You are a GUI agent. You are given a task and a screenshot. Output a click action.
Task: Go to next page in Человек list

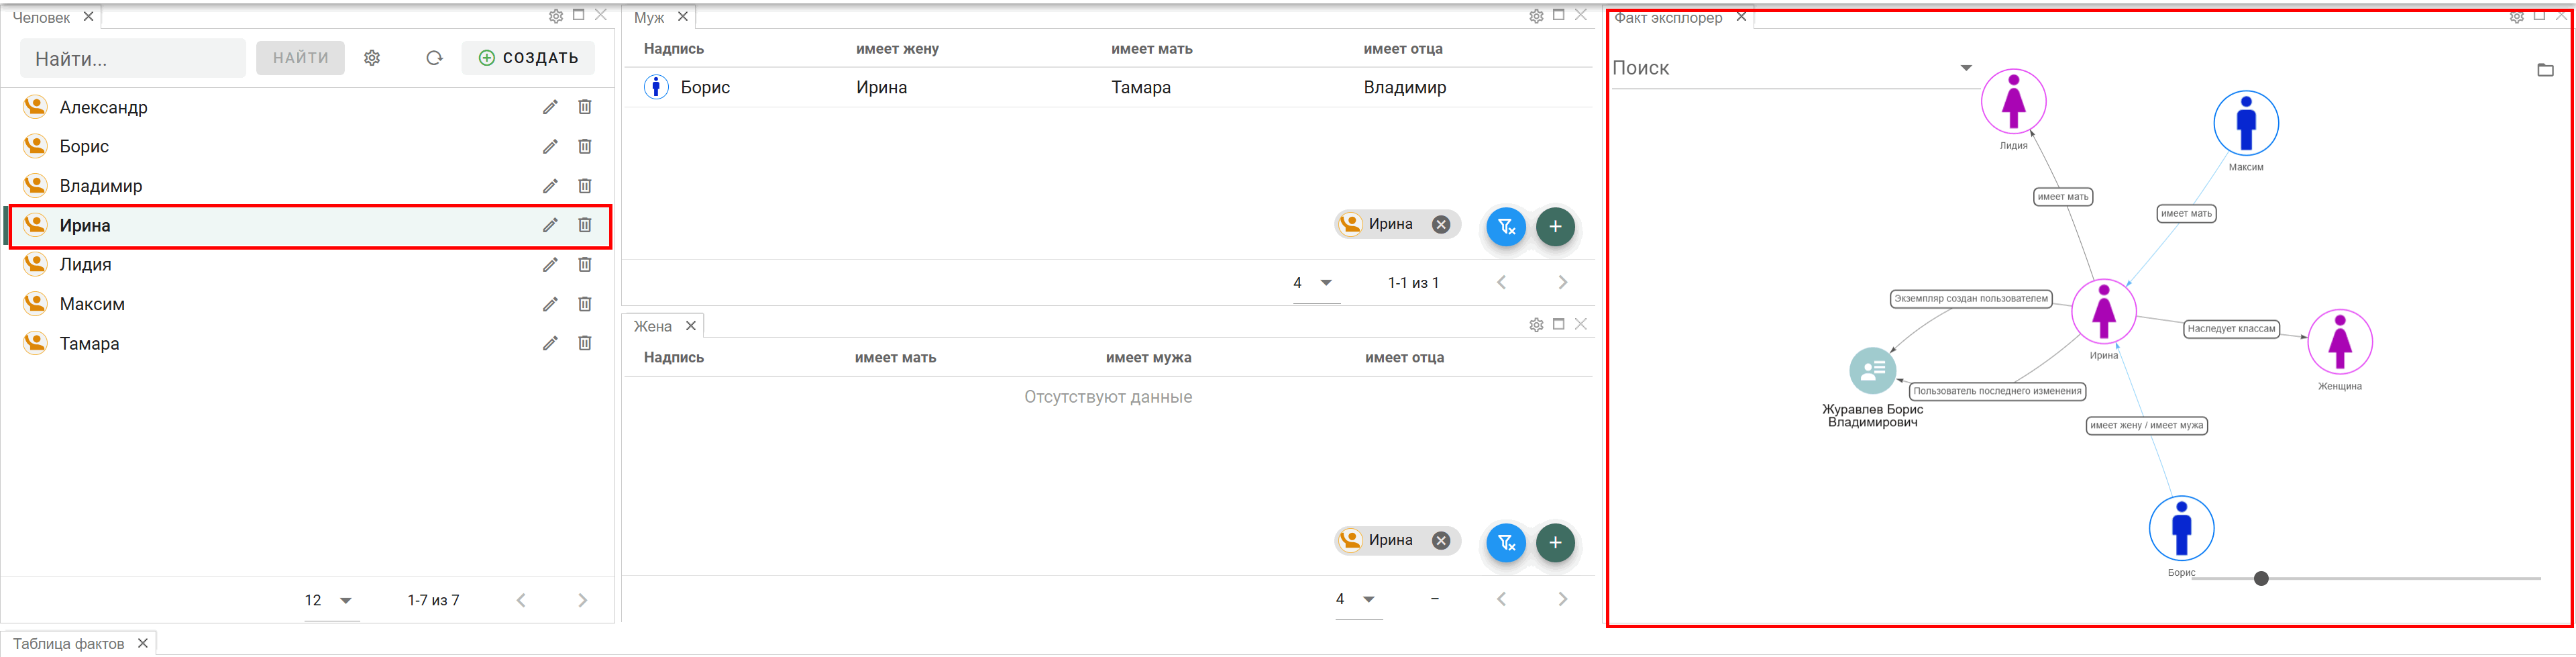[x=583, y=600]
